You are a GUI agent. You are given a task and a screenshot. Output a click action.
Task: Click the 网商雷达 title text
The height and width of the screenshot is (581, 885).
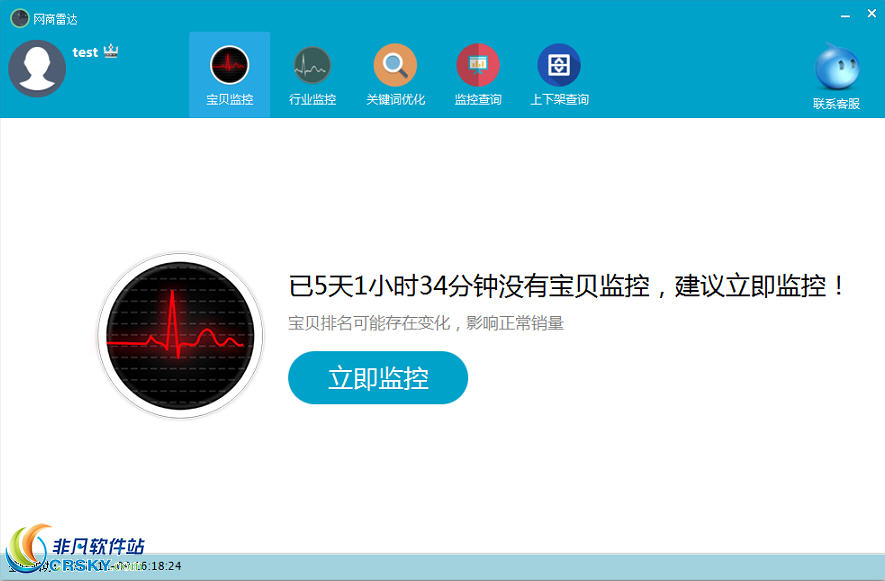click(x=55, y=19)
